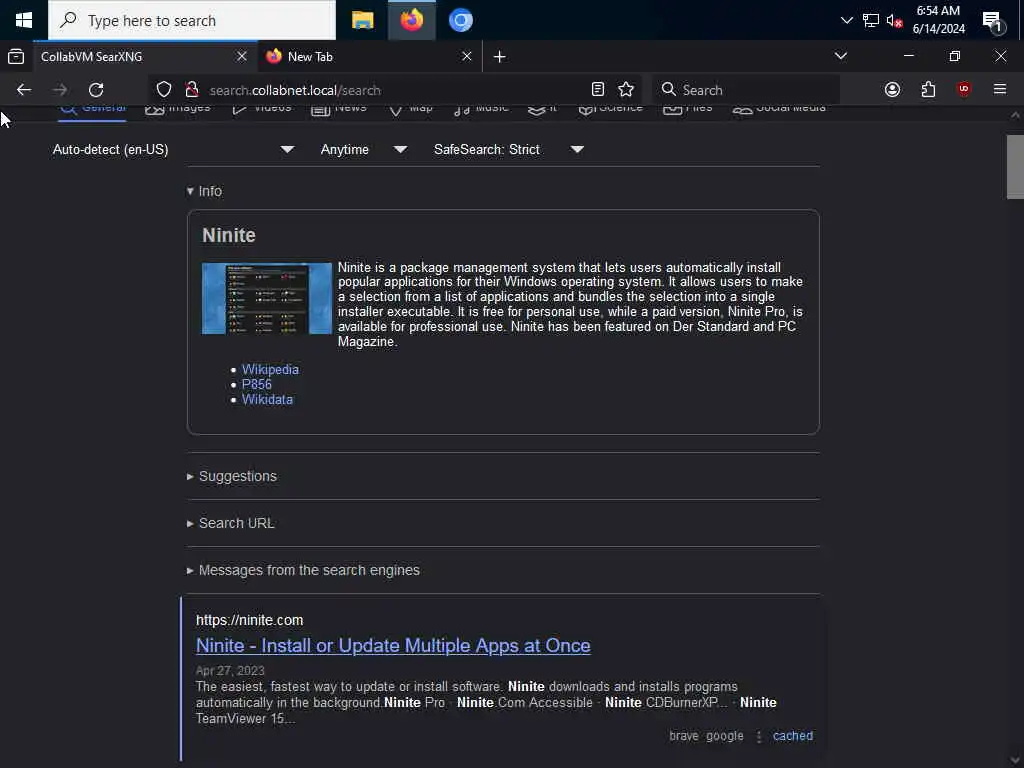Click the https://ninite.com result URL
Image resolution: width=1024 pixels, height=768 pixels.
click(249, 620)
